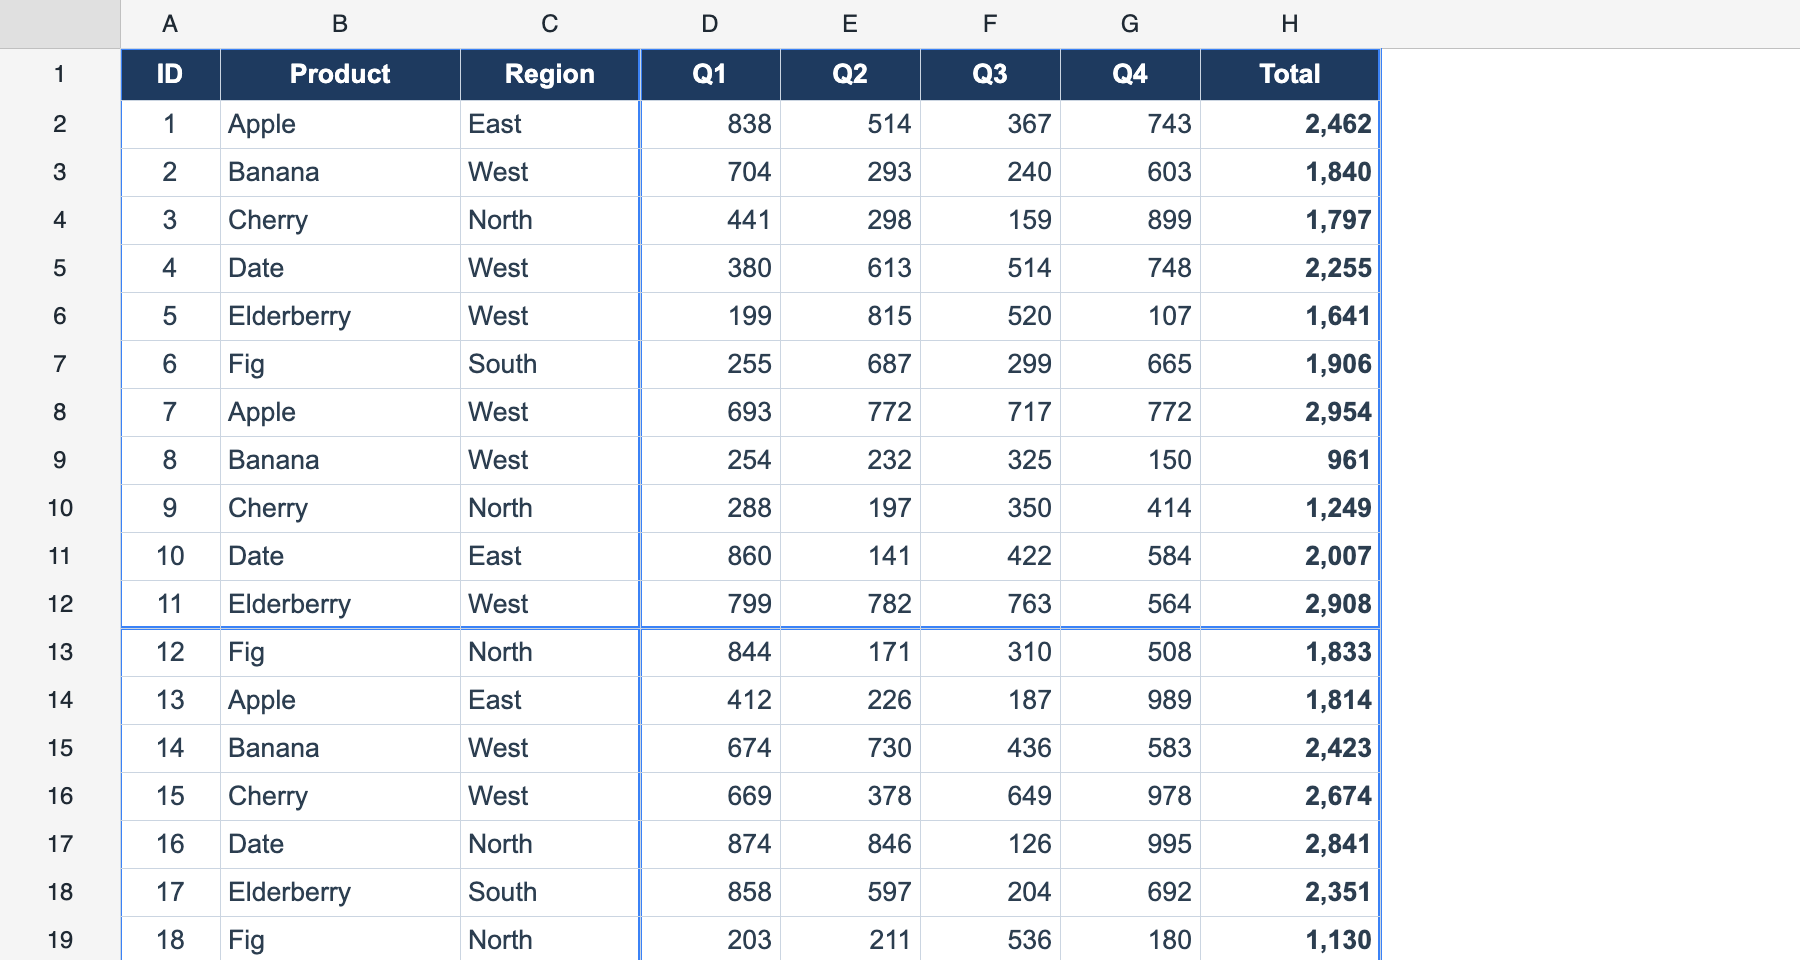Select the Q1 value 838
This screenshot has width=1800, height=960.
(710, 124)
